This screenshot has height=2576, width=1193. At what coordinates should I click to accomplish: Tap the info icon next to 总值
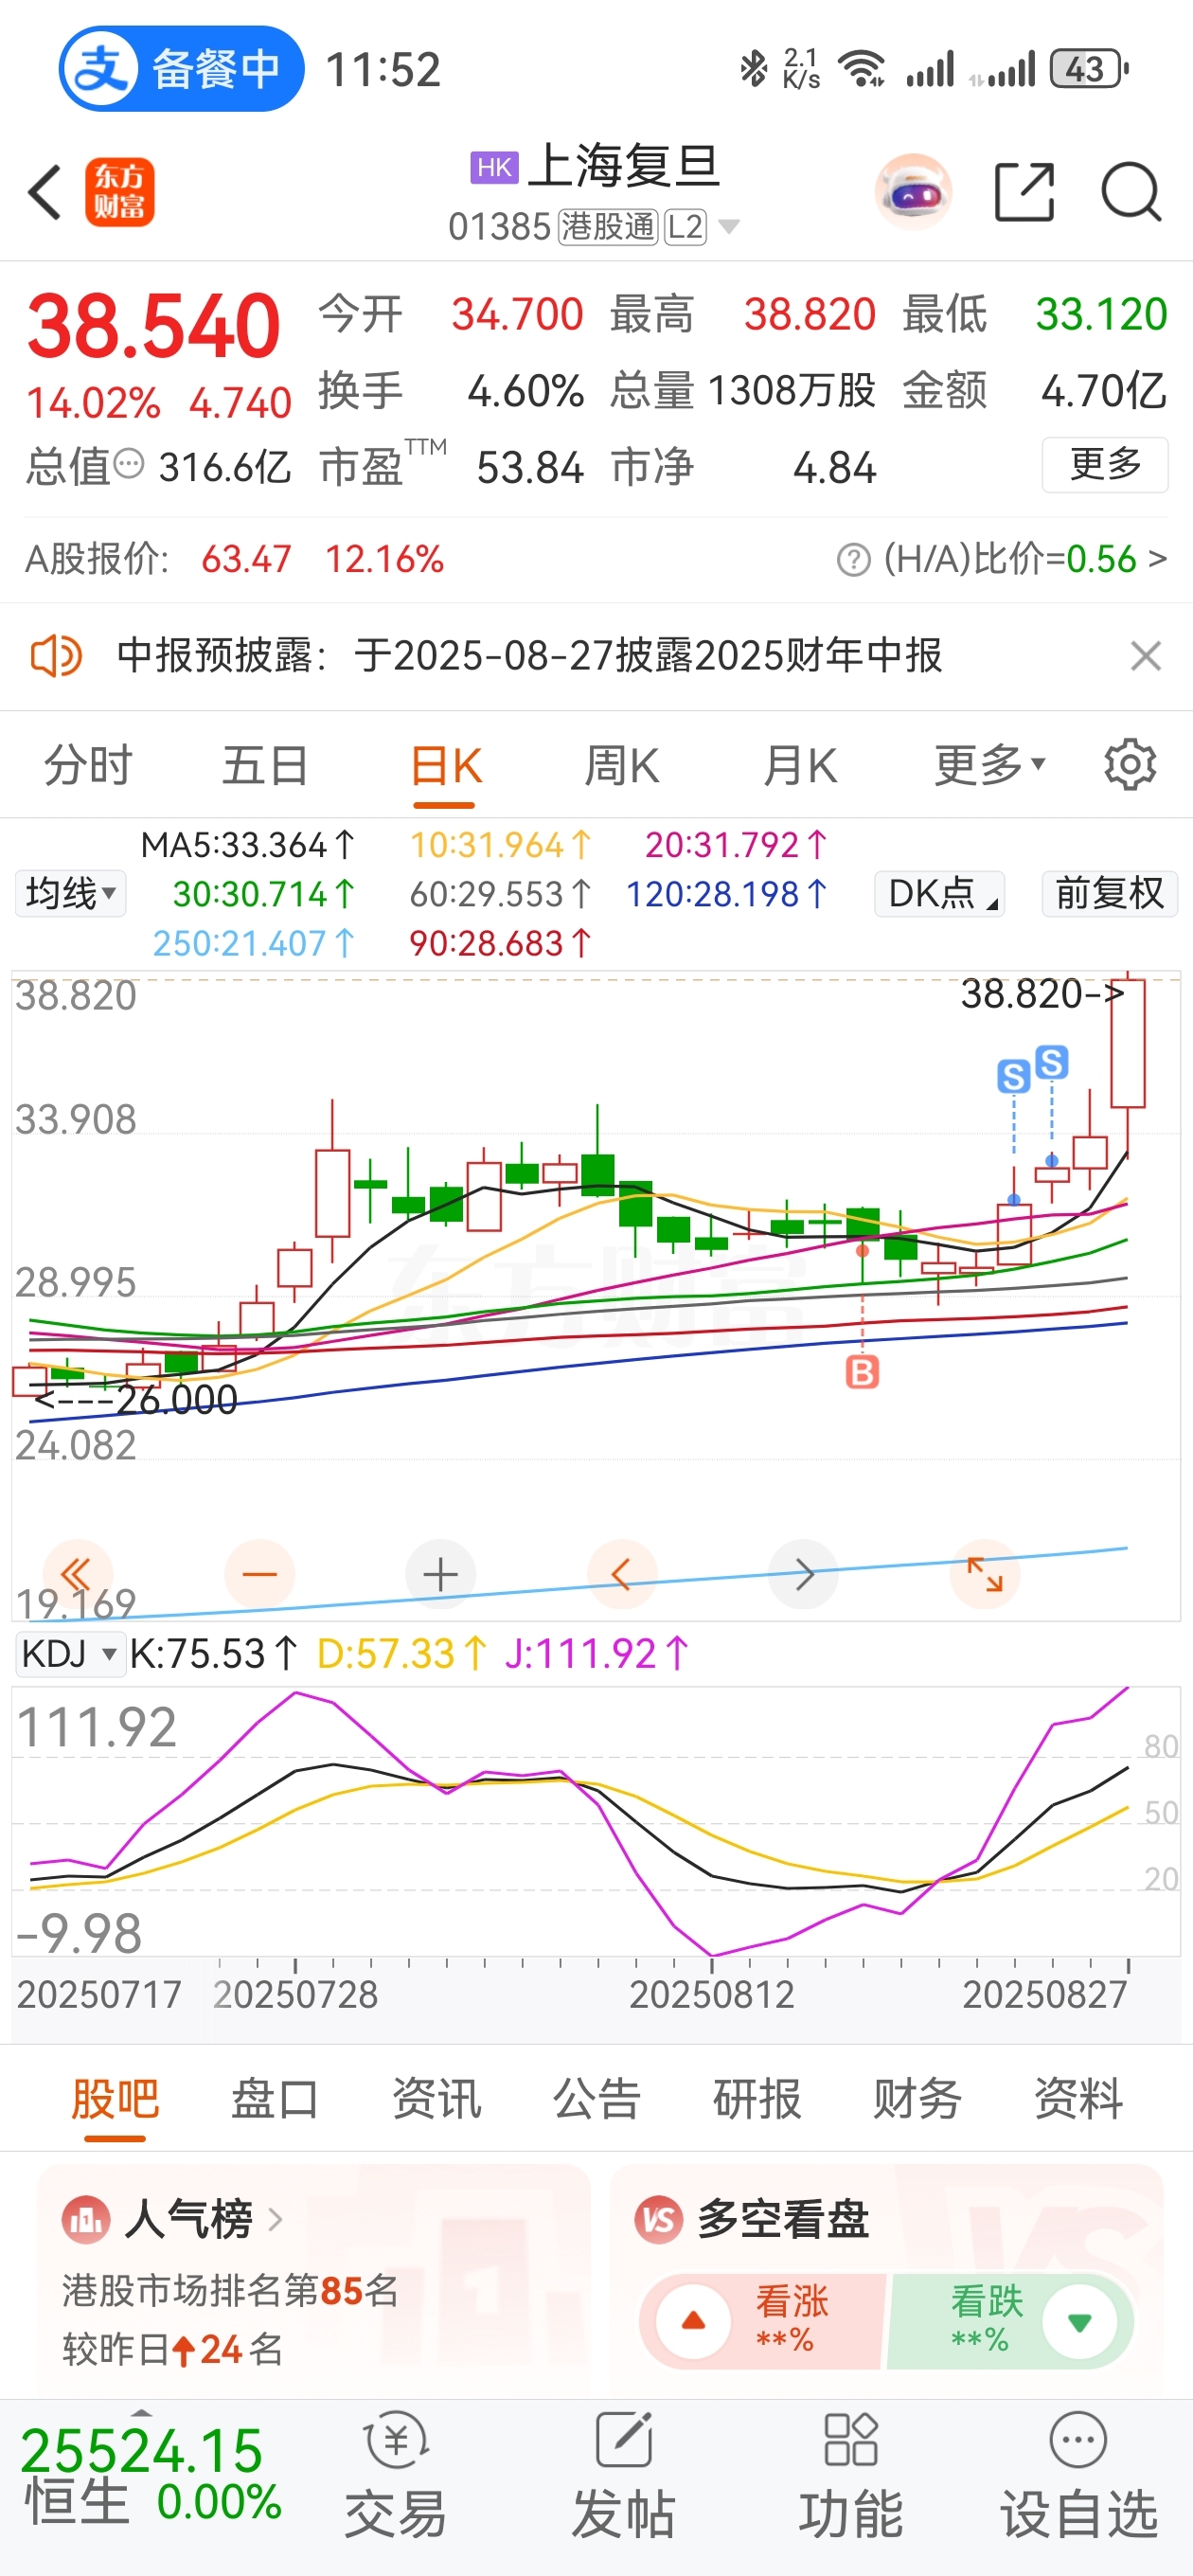(129, 464)
